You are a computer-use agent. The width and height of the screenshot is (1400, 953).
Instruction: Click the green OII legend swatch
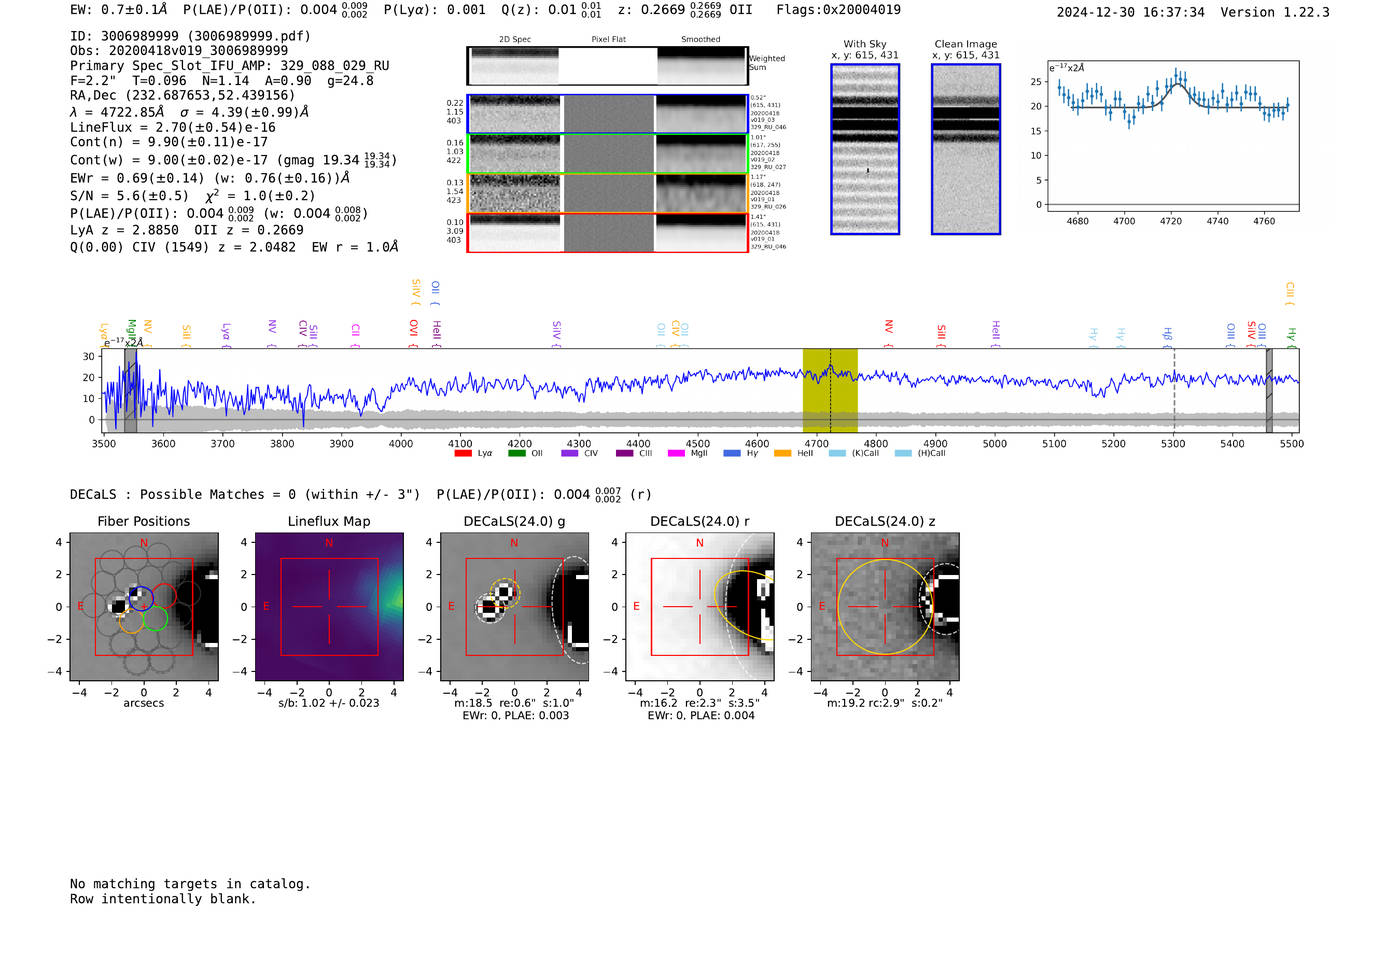[516, 453]
